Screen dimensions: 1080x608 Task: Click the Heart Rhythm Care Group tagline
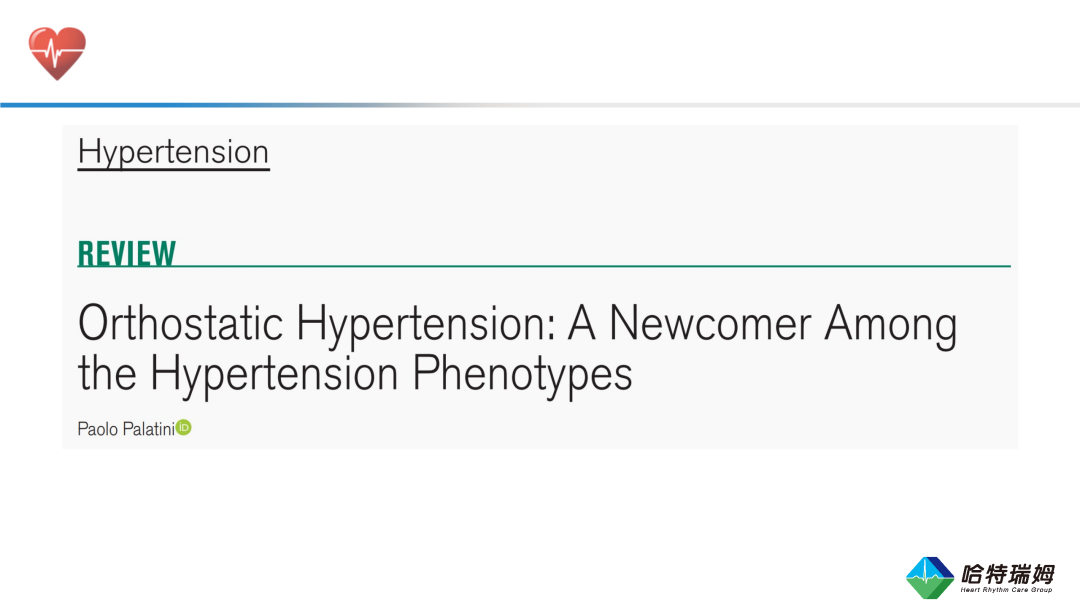(1006, 590)
